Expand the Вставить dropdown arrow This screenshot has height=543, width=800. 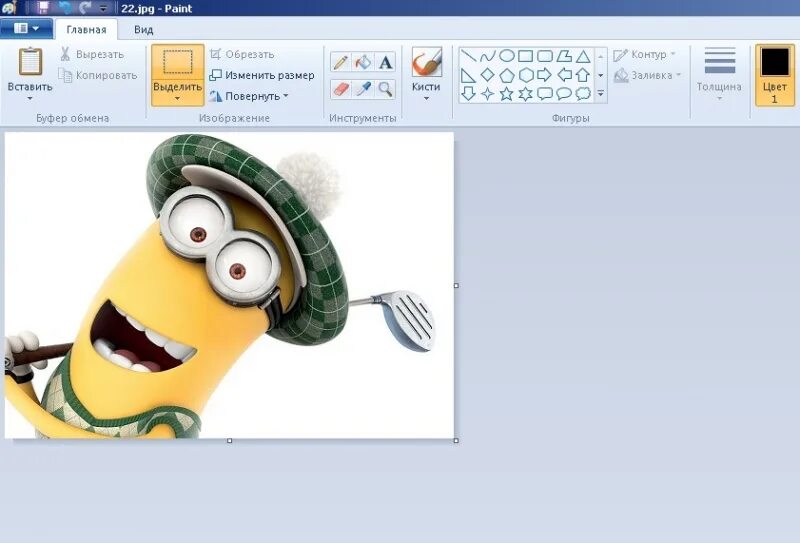(30, 98)
